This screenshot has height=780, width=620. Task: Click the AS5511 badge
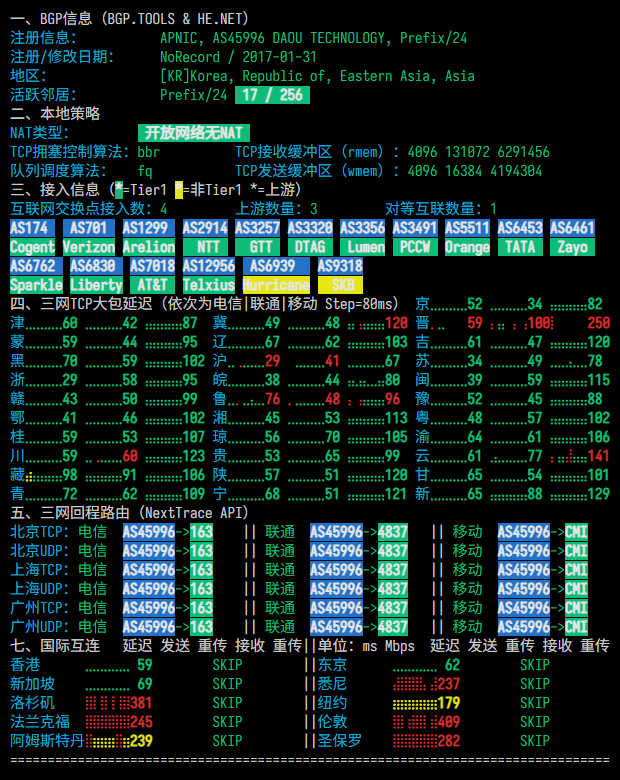[467, 228]
